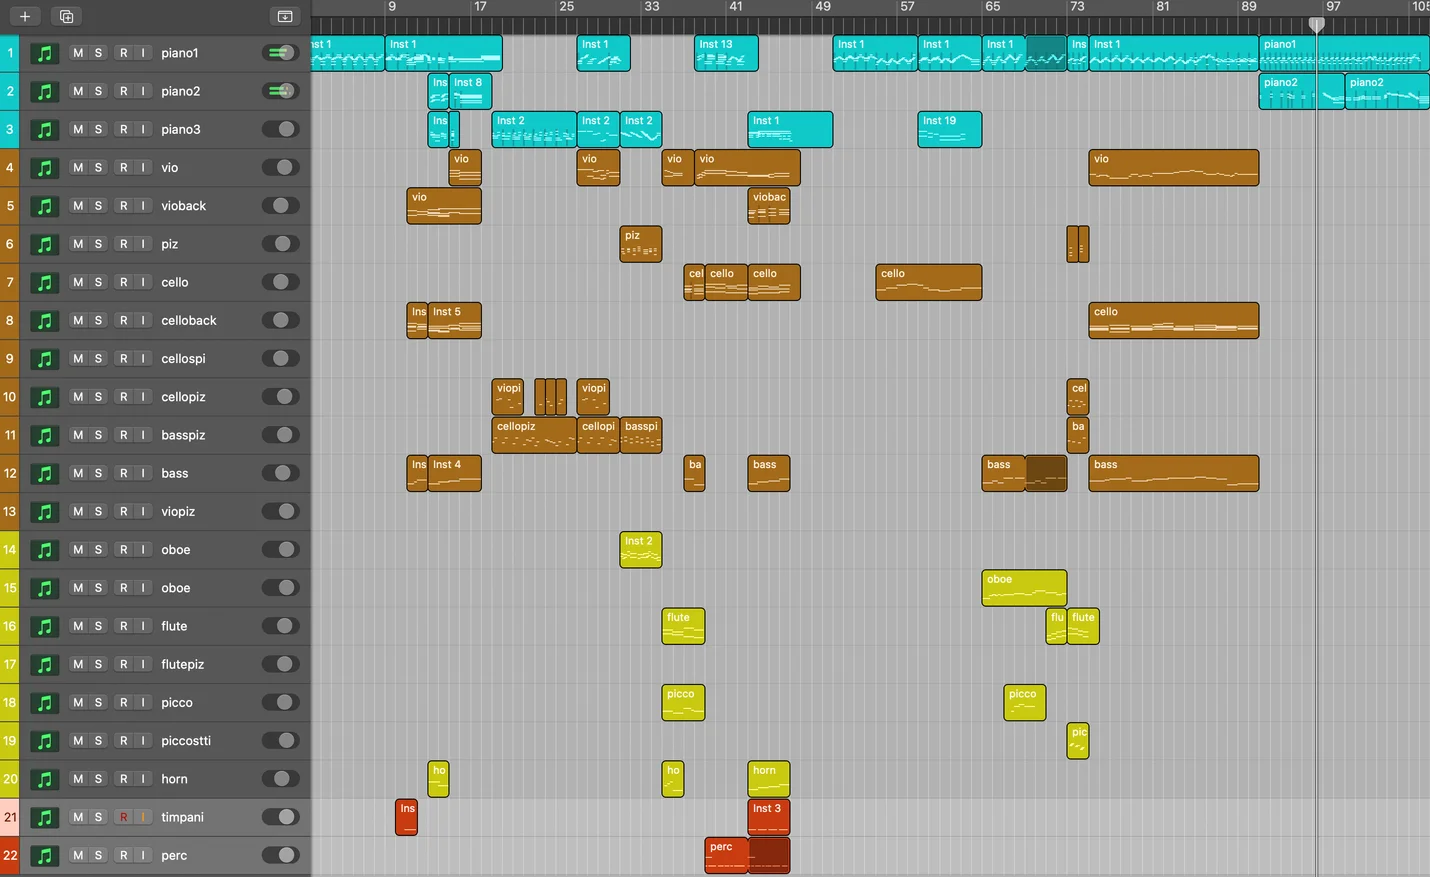The height and width of the screenshot is (877, 1430).
Task: Select the flutepiz track name
Action: [183, 664]
